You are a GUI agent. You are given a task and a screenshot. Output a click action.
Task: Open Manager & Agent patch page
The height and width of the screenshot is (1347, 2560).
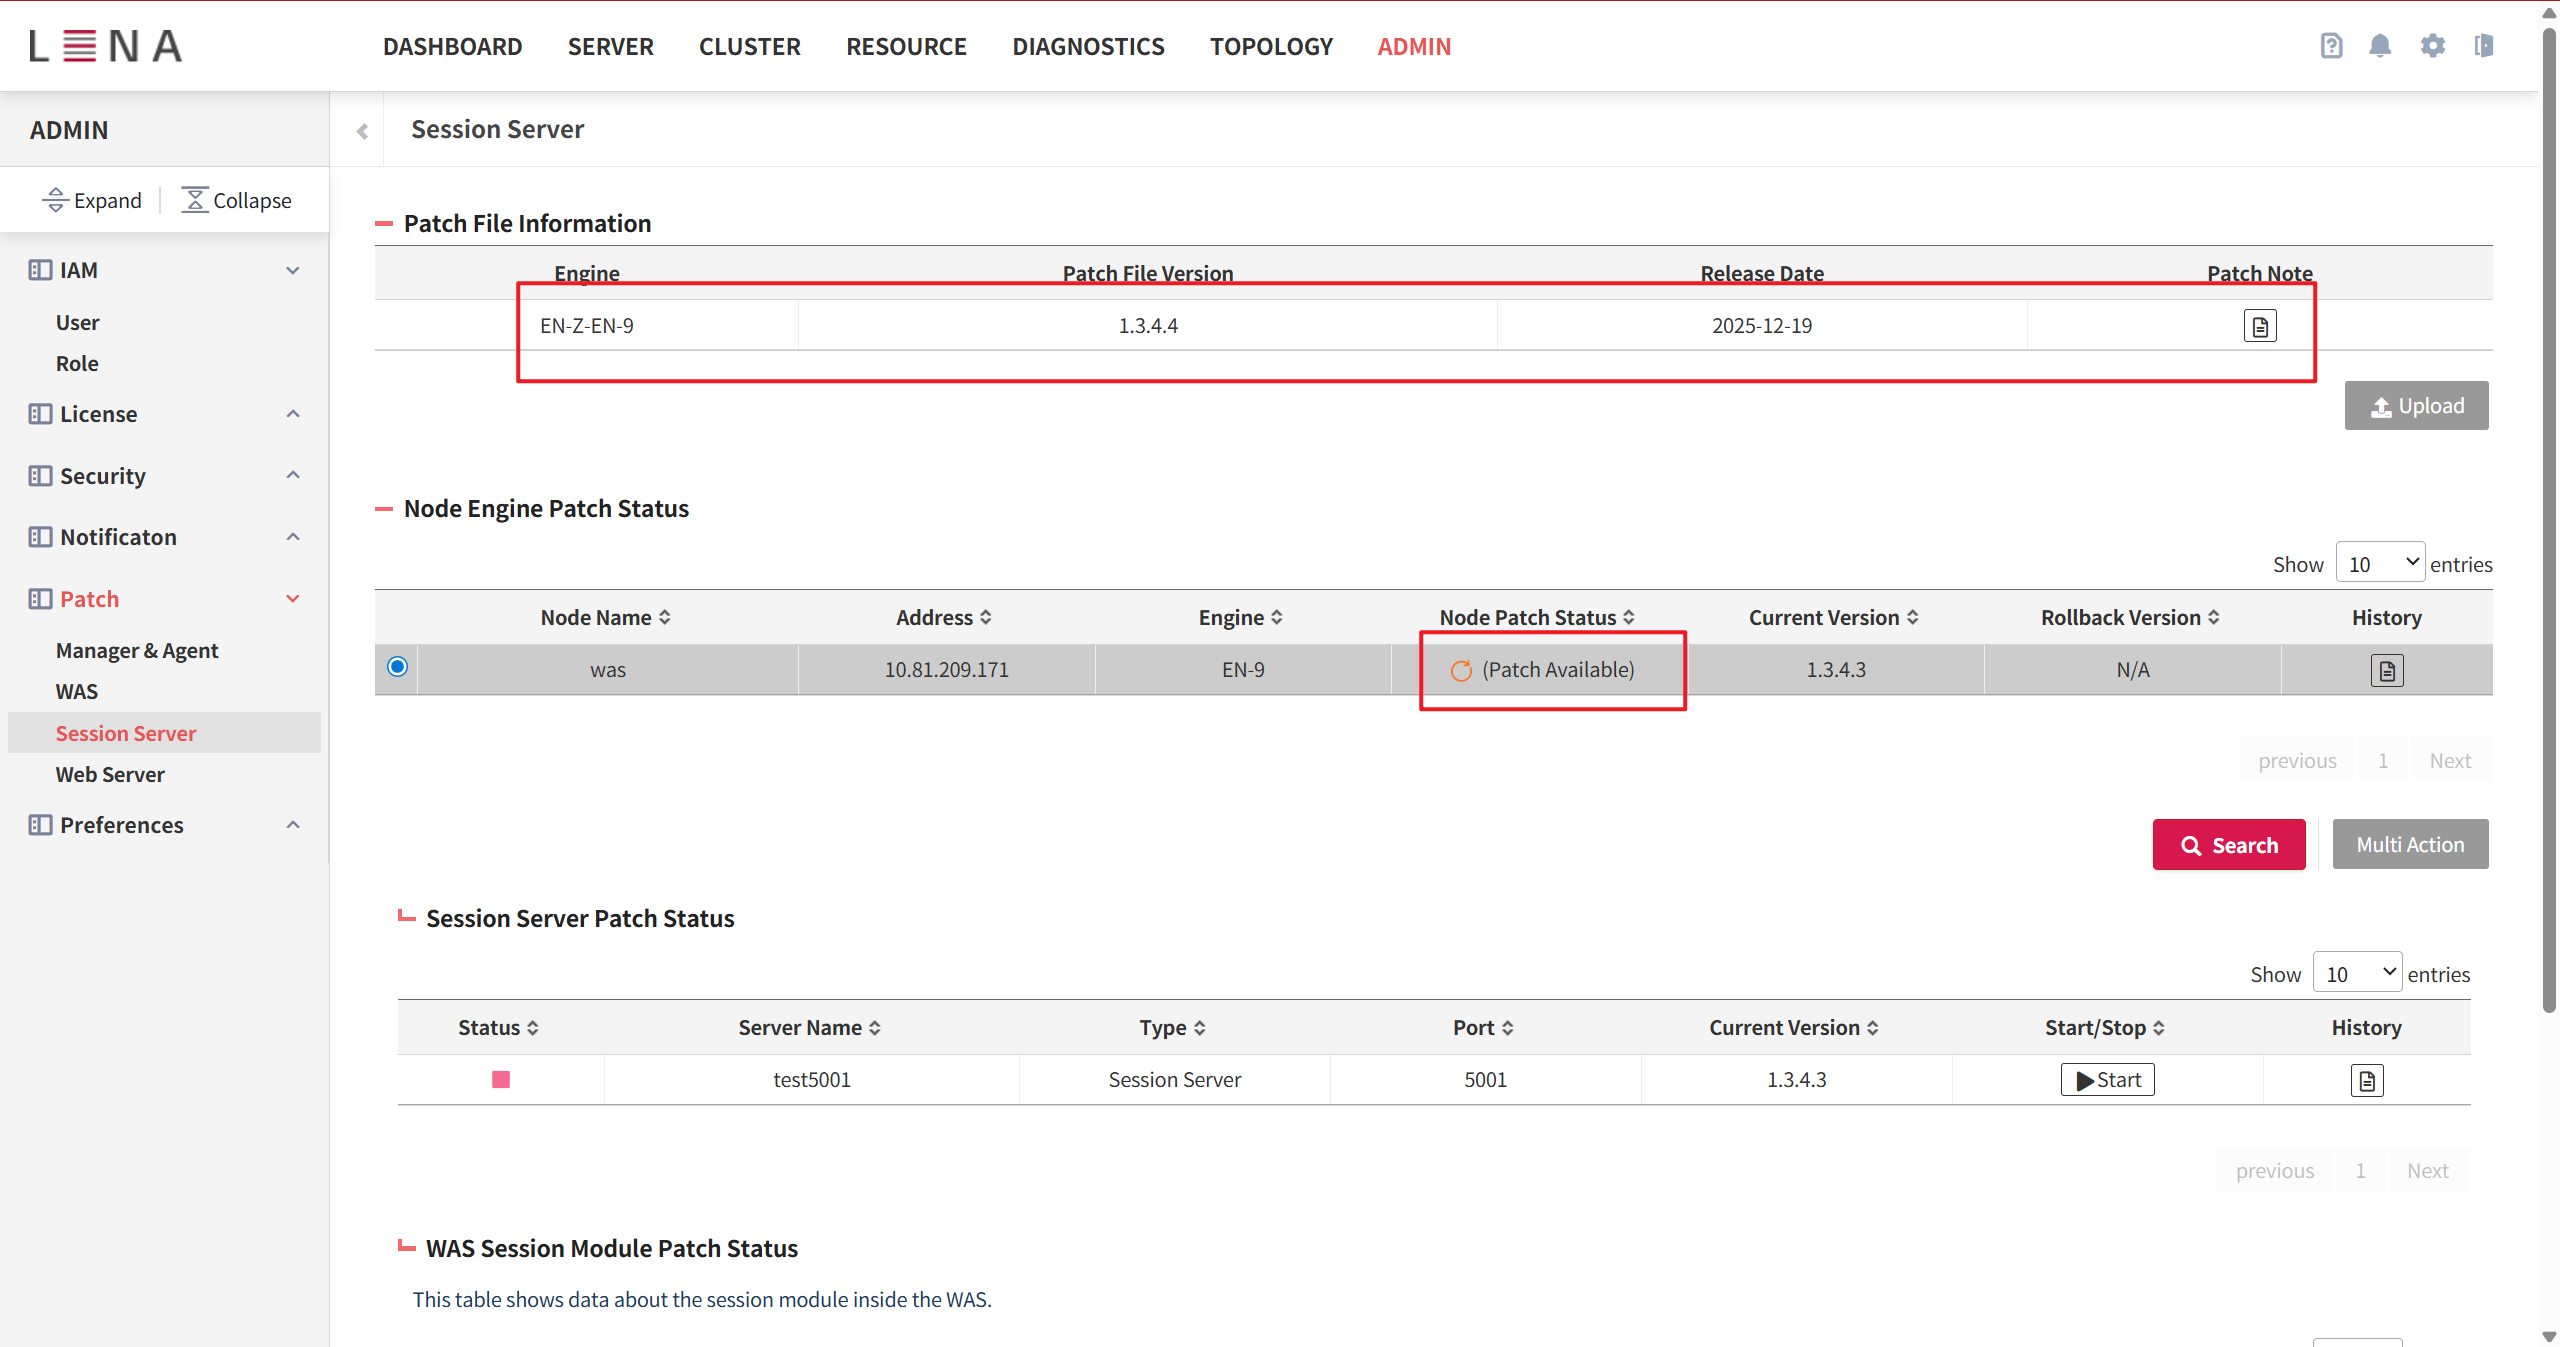point(137,651)
